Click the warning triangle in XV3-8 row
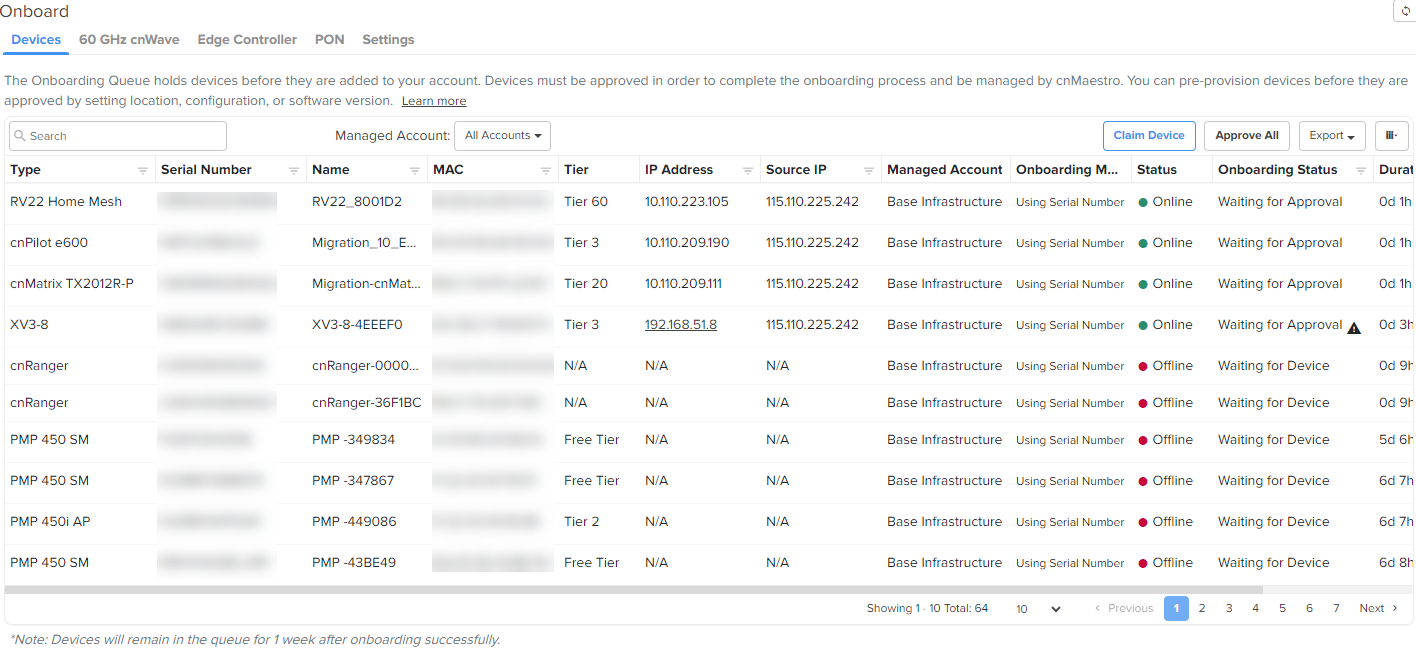 click(x=1354, y=327)
